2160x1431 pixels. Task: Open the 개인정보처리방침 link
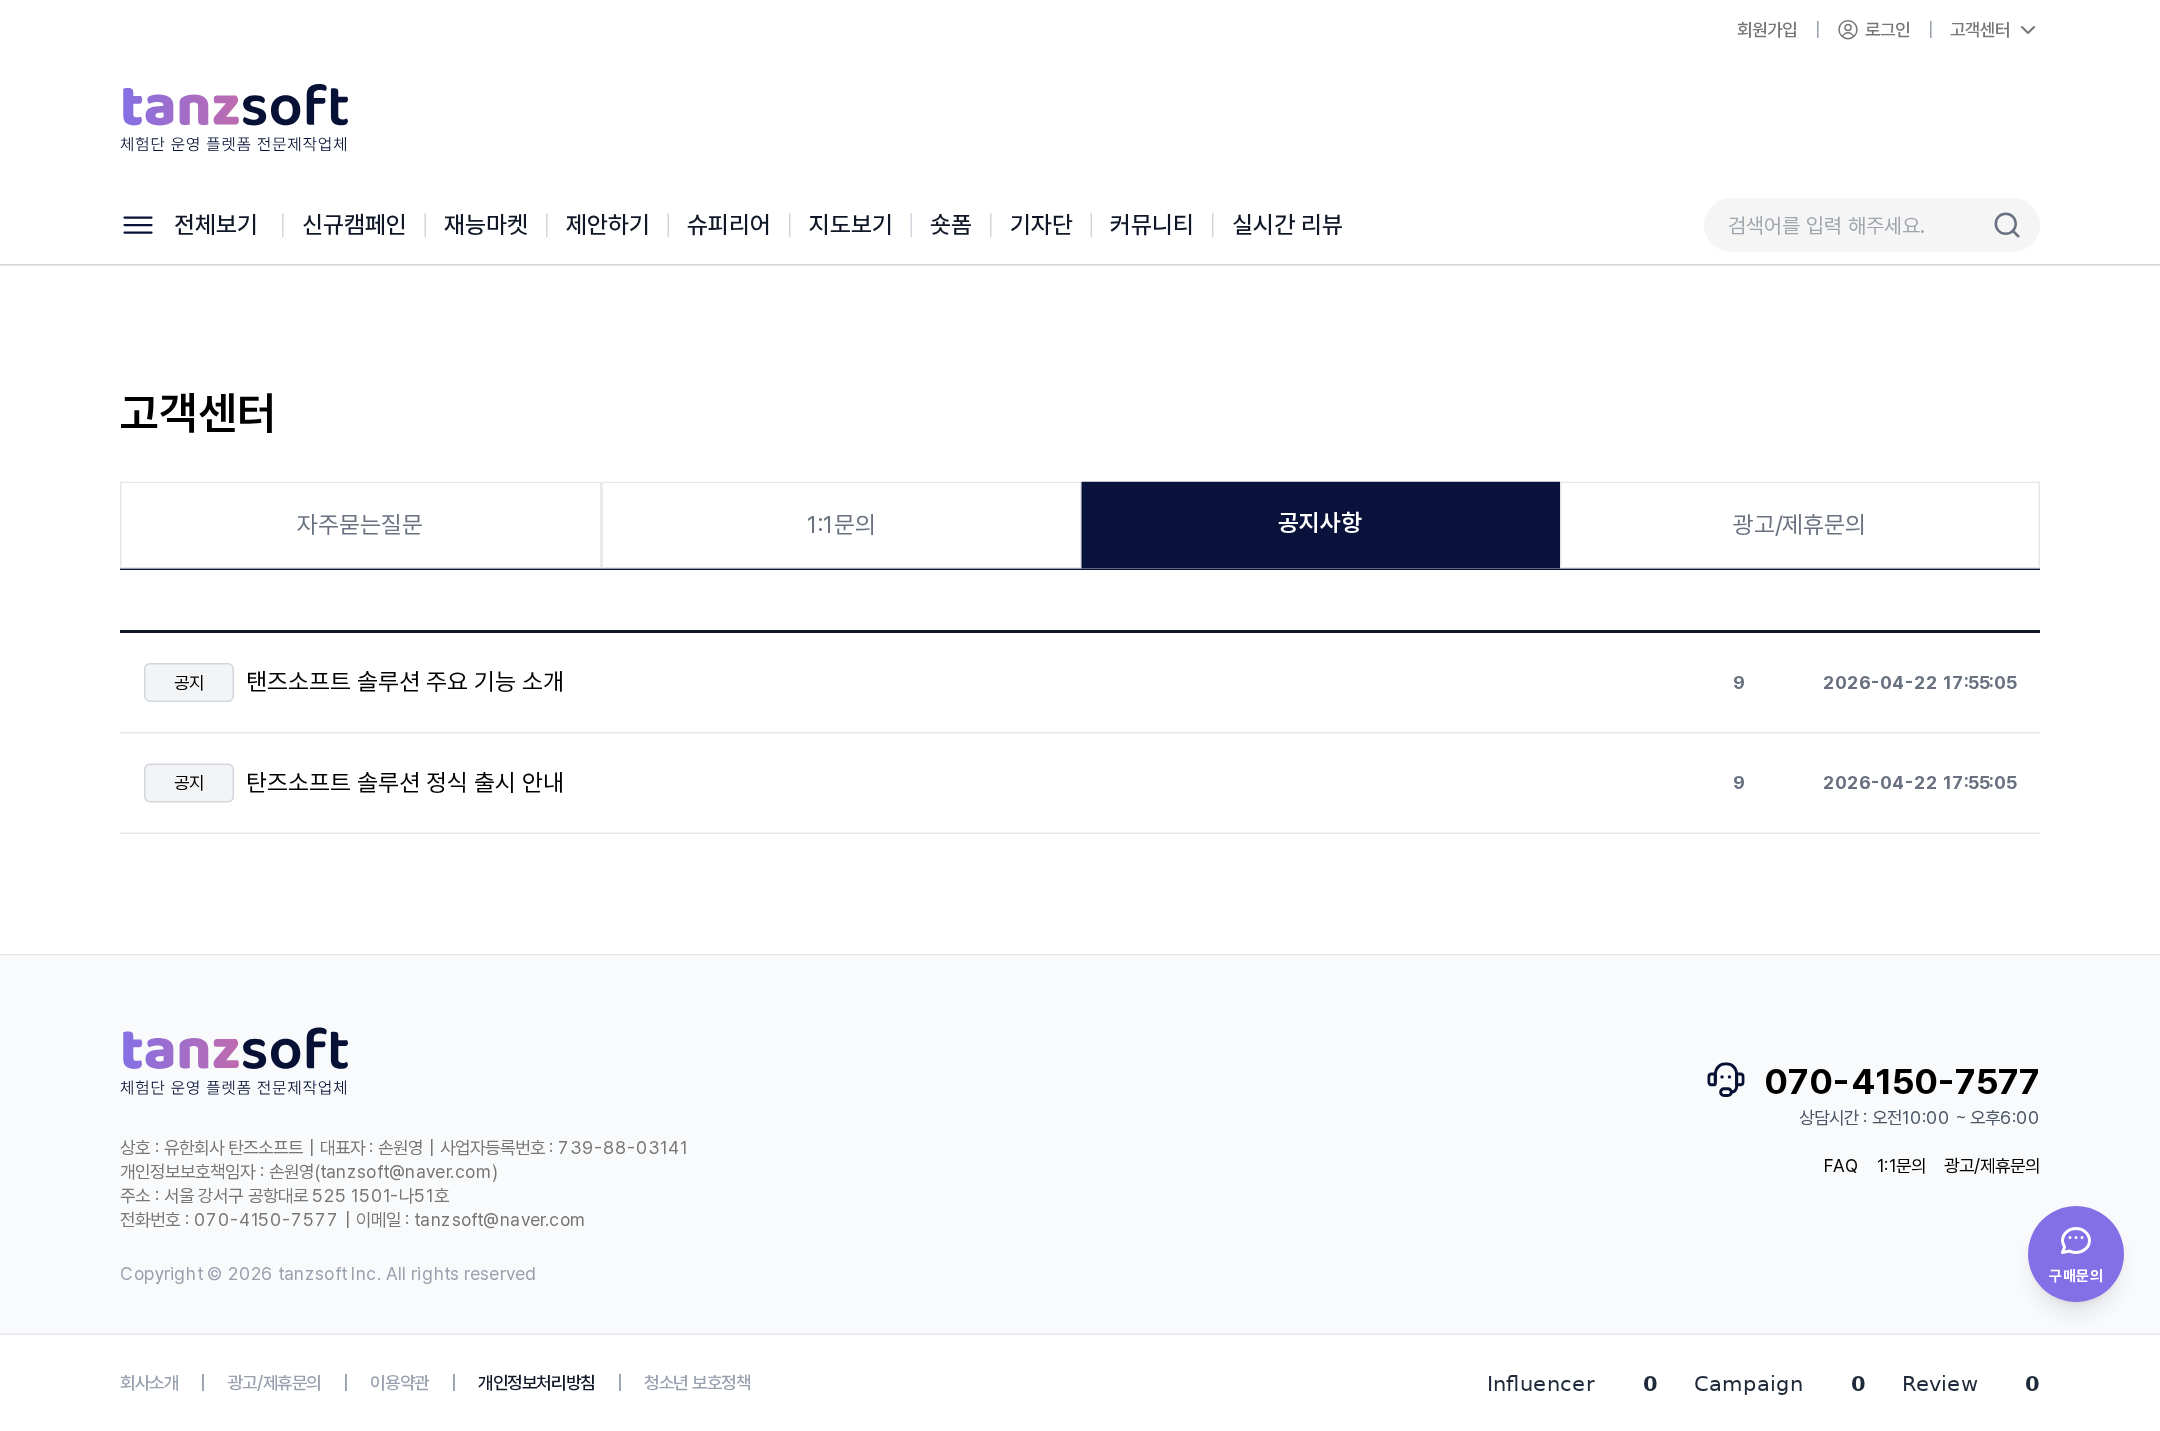536,1383
